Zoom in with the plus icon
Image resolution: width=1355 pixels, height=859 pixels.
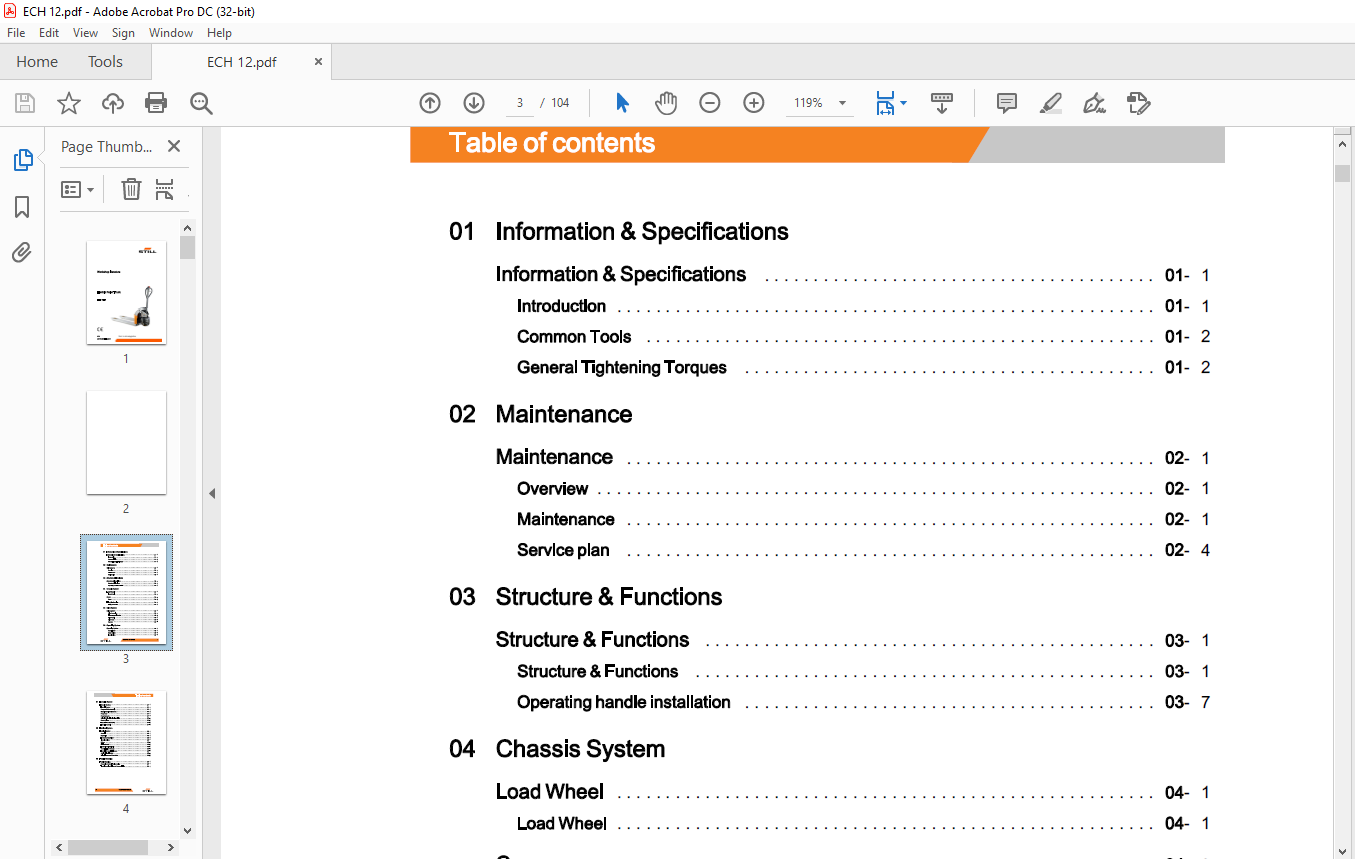tap(754, 103)
